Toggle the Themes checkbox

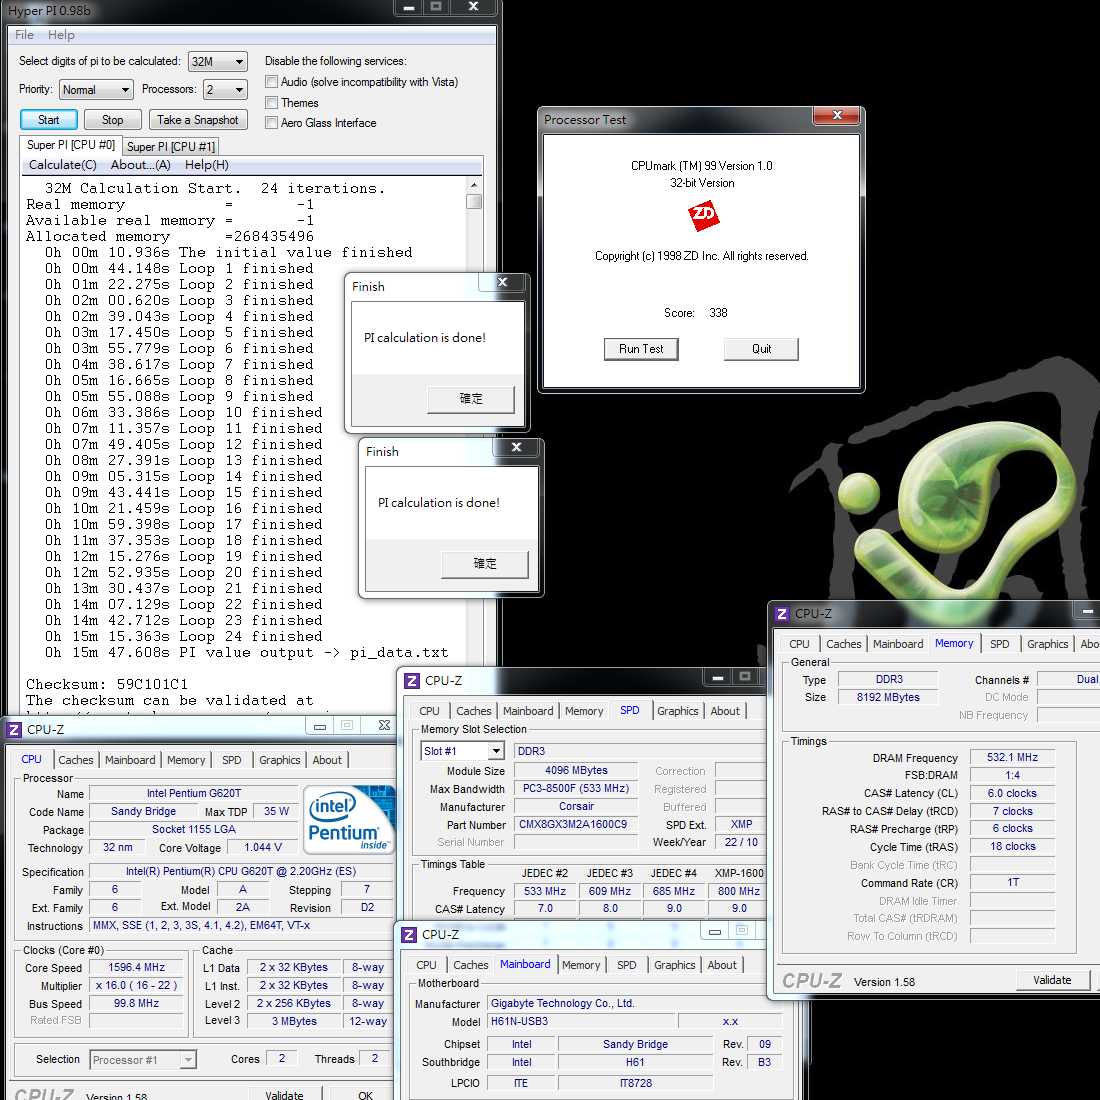(271, 102)
